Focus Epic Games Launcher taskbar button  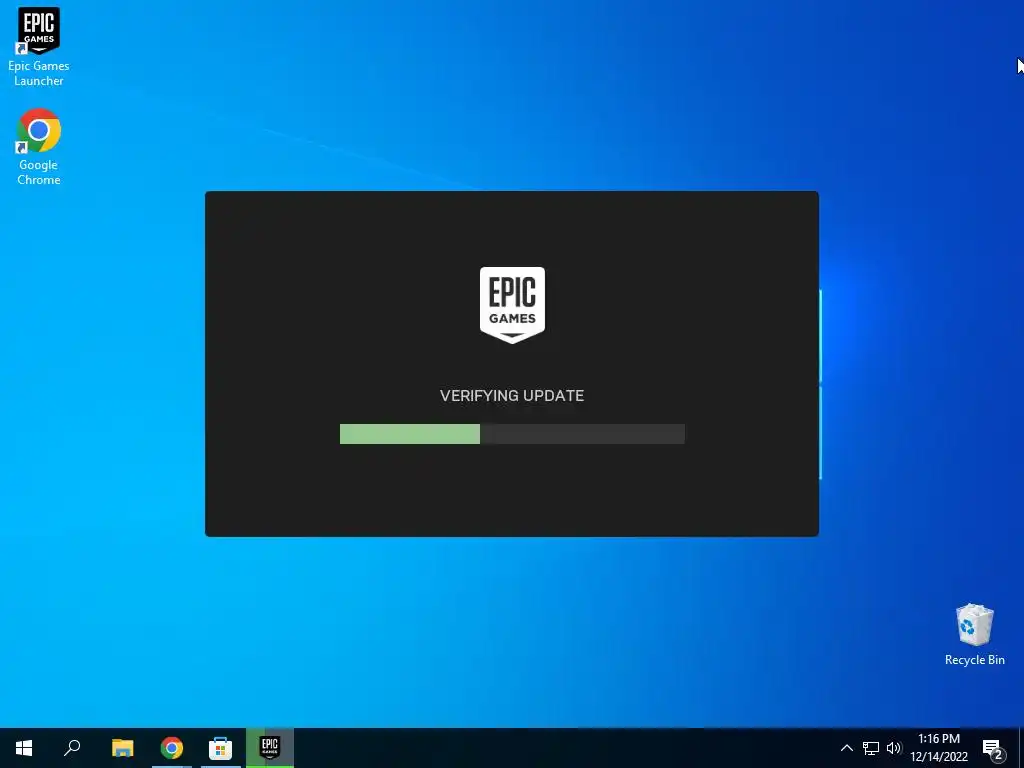pyautogui.click(x=270, y=748)
